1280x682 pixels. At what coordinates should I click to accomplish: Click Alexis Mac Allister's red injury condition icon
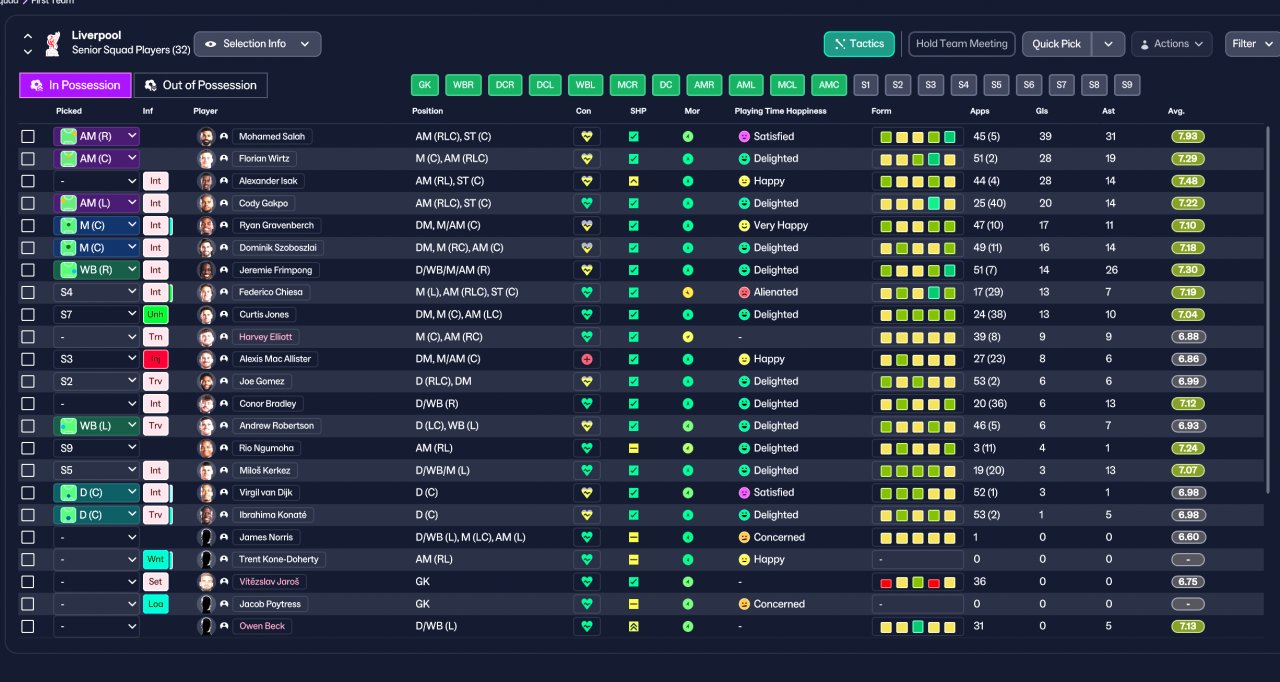(586, 359)
